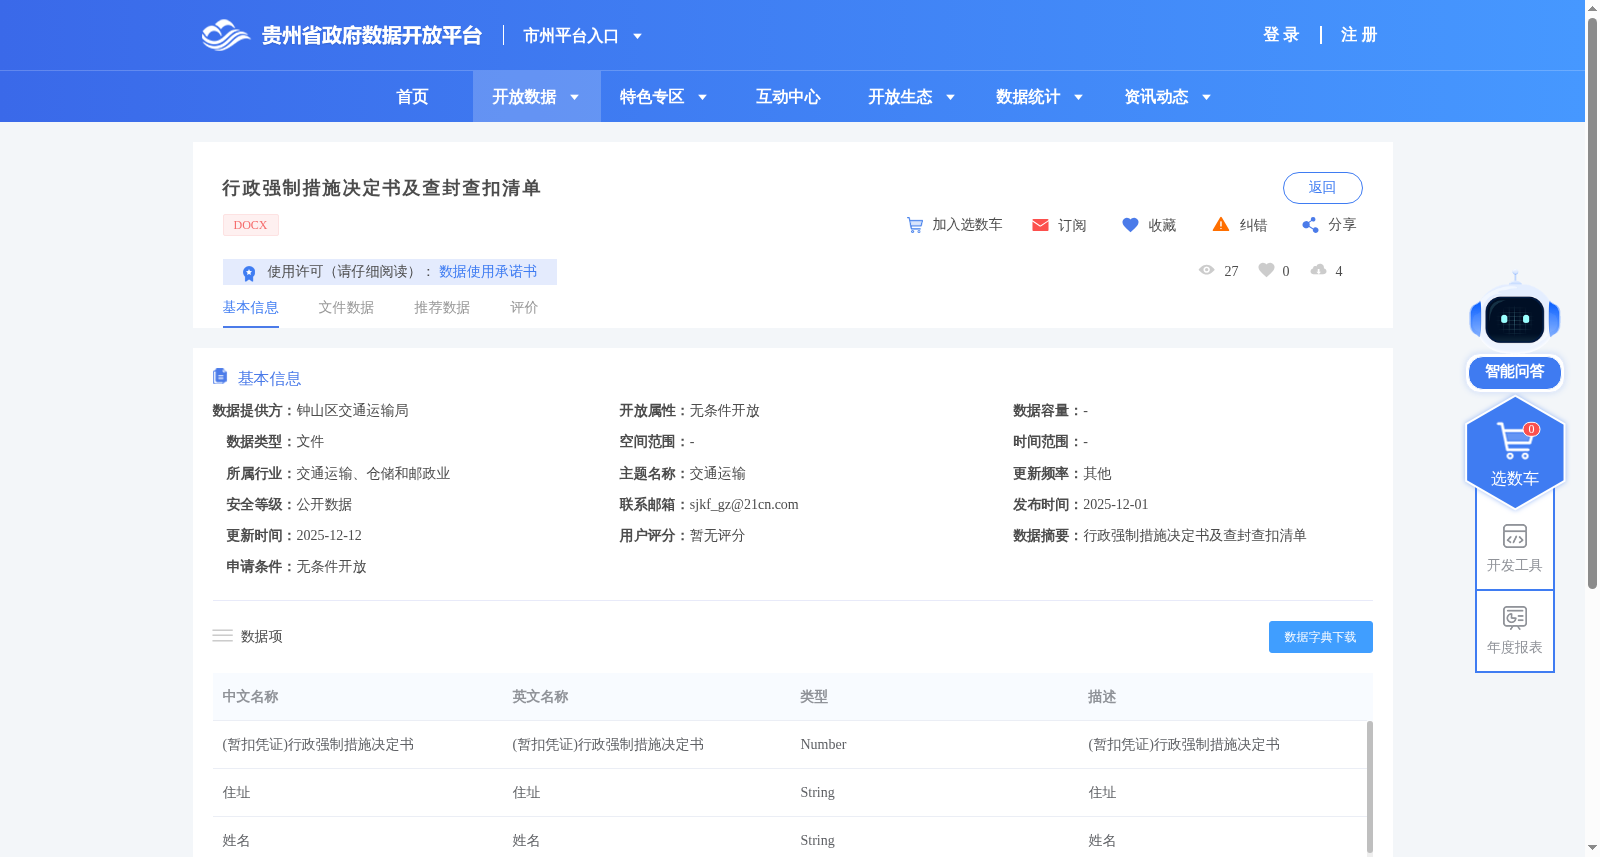Click the browser scrollbar down arrow
This screenshot has height=857, width=1600.
click(x=1592, y=848)
